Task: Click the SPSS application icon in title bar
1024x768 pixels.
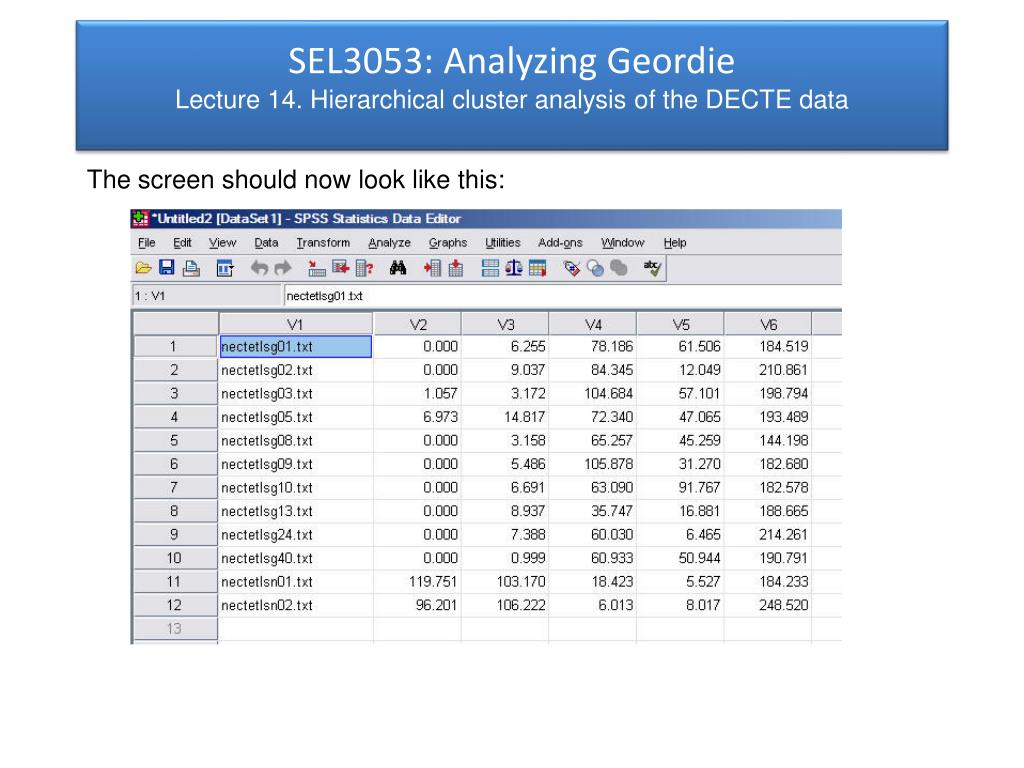Action: click(140, 218)
